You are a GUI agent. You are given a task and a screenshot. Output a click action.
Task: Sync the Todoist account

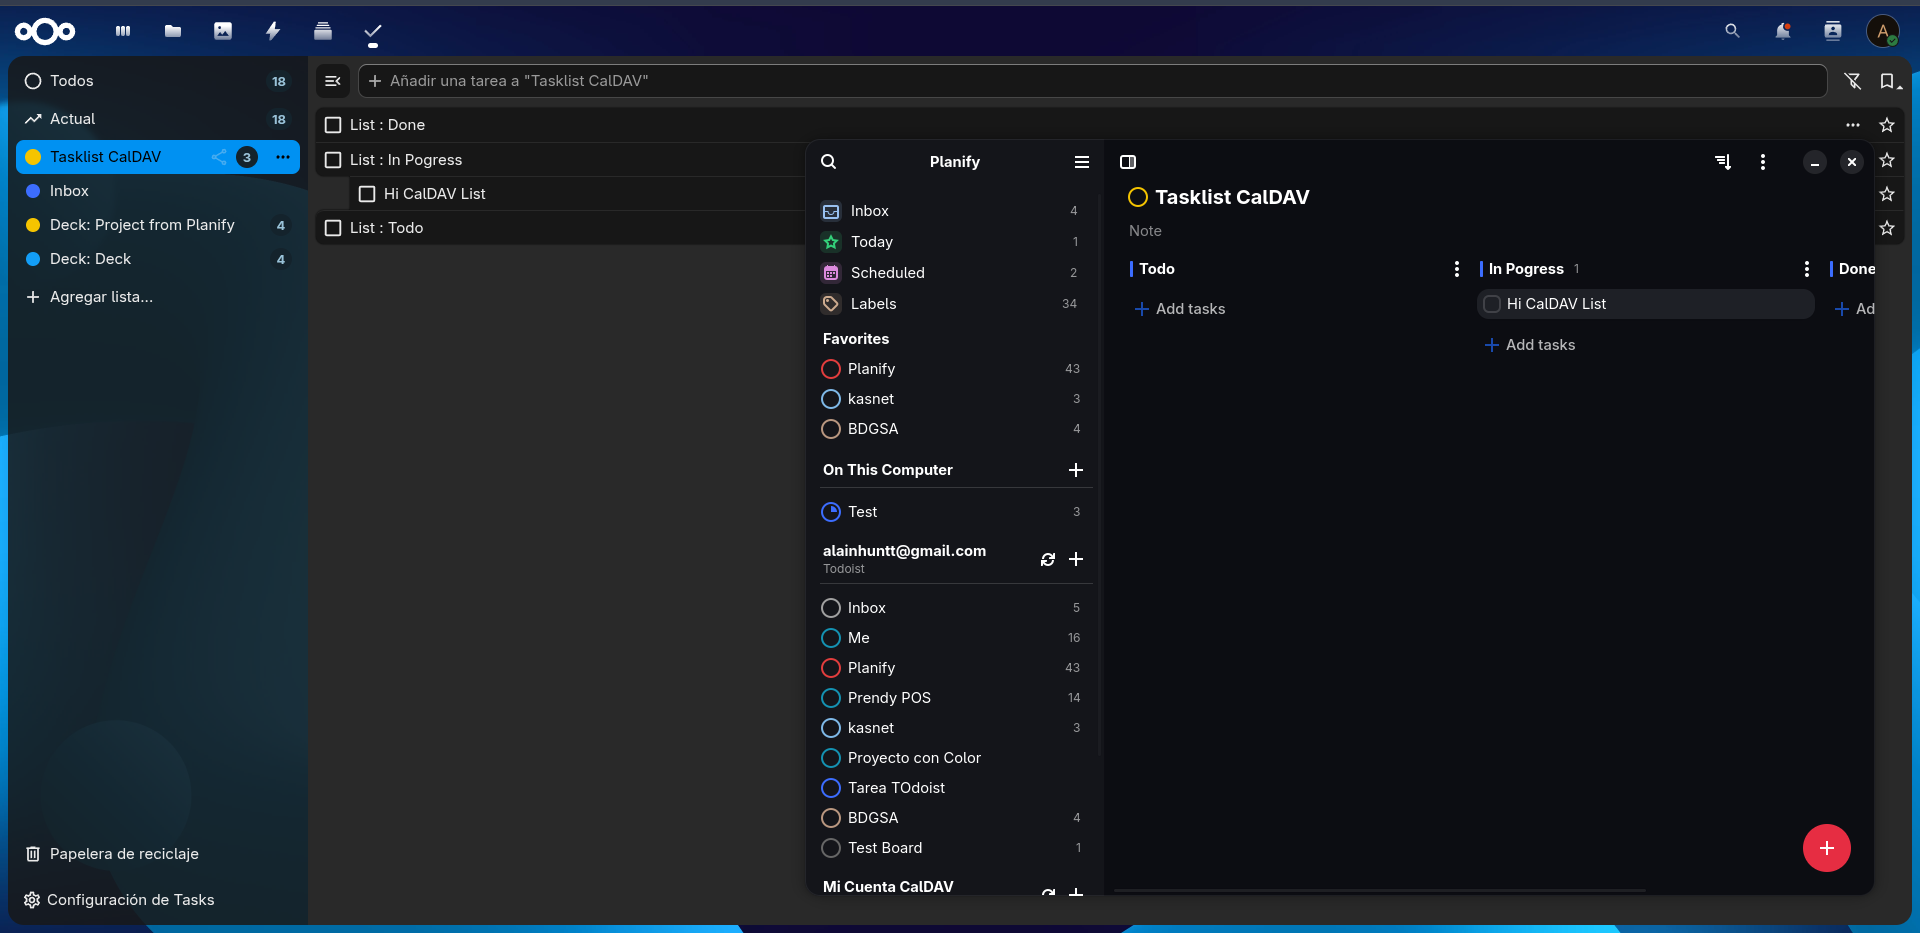point(1048,560)
